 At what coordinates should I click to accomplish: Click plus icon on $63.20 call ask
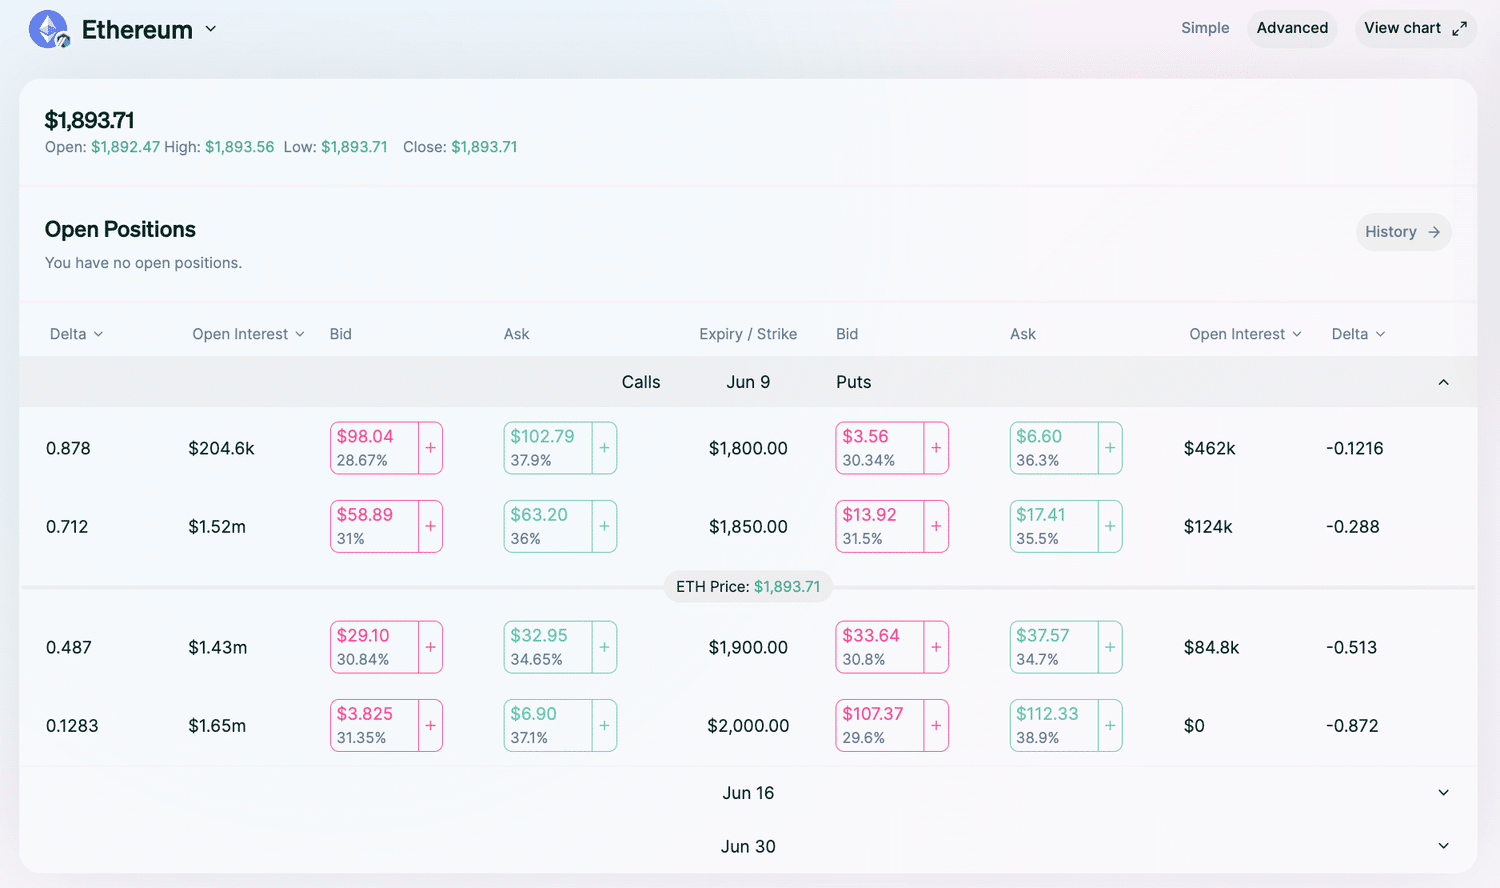(x=604, y=526)
